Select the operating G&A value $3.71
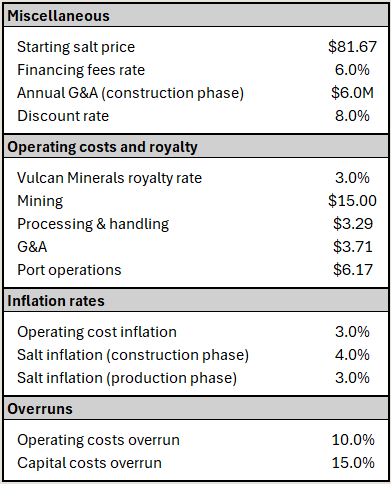The image size is (391, 484). (x=353, y=247)
